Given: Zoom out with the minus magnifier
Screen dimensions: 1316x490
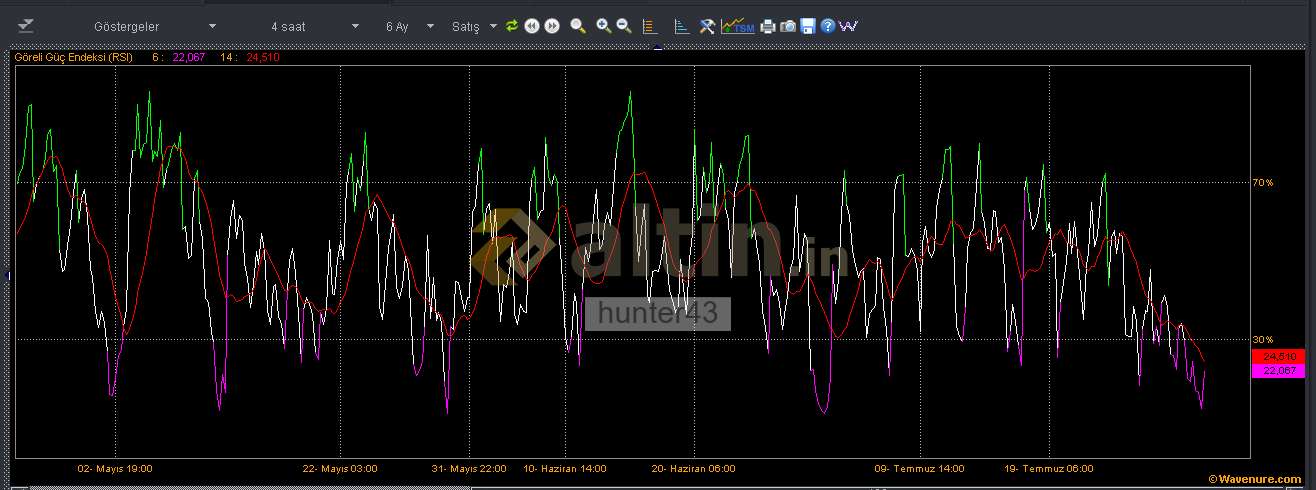Looking at the screenshot, I should coord(623,26).
